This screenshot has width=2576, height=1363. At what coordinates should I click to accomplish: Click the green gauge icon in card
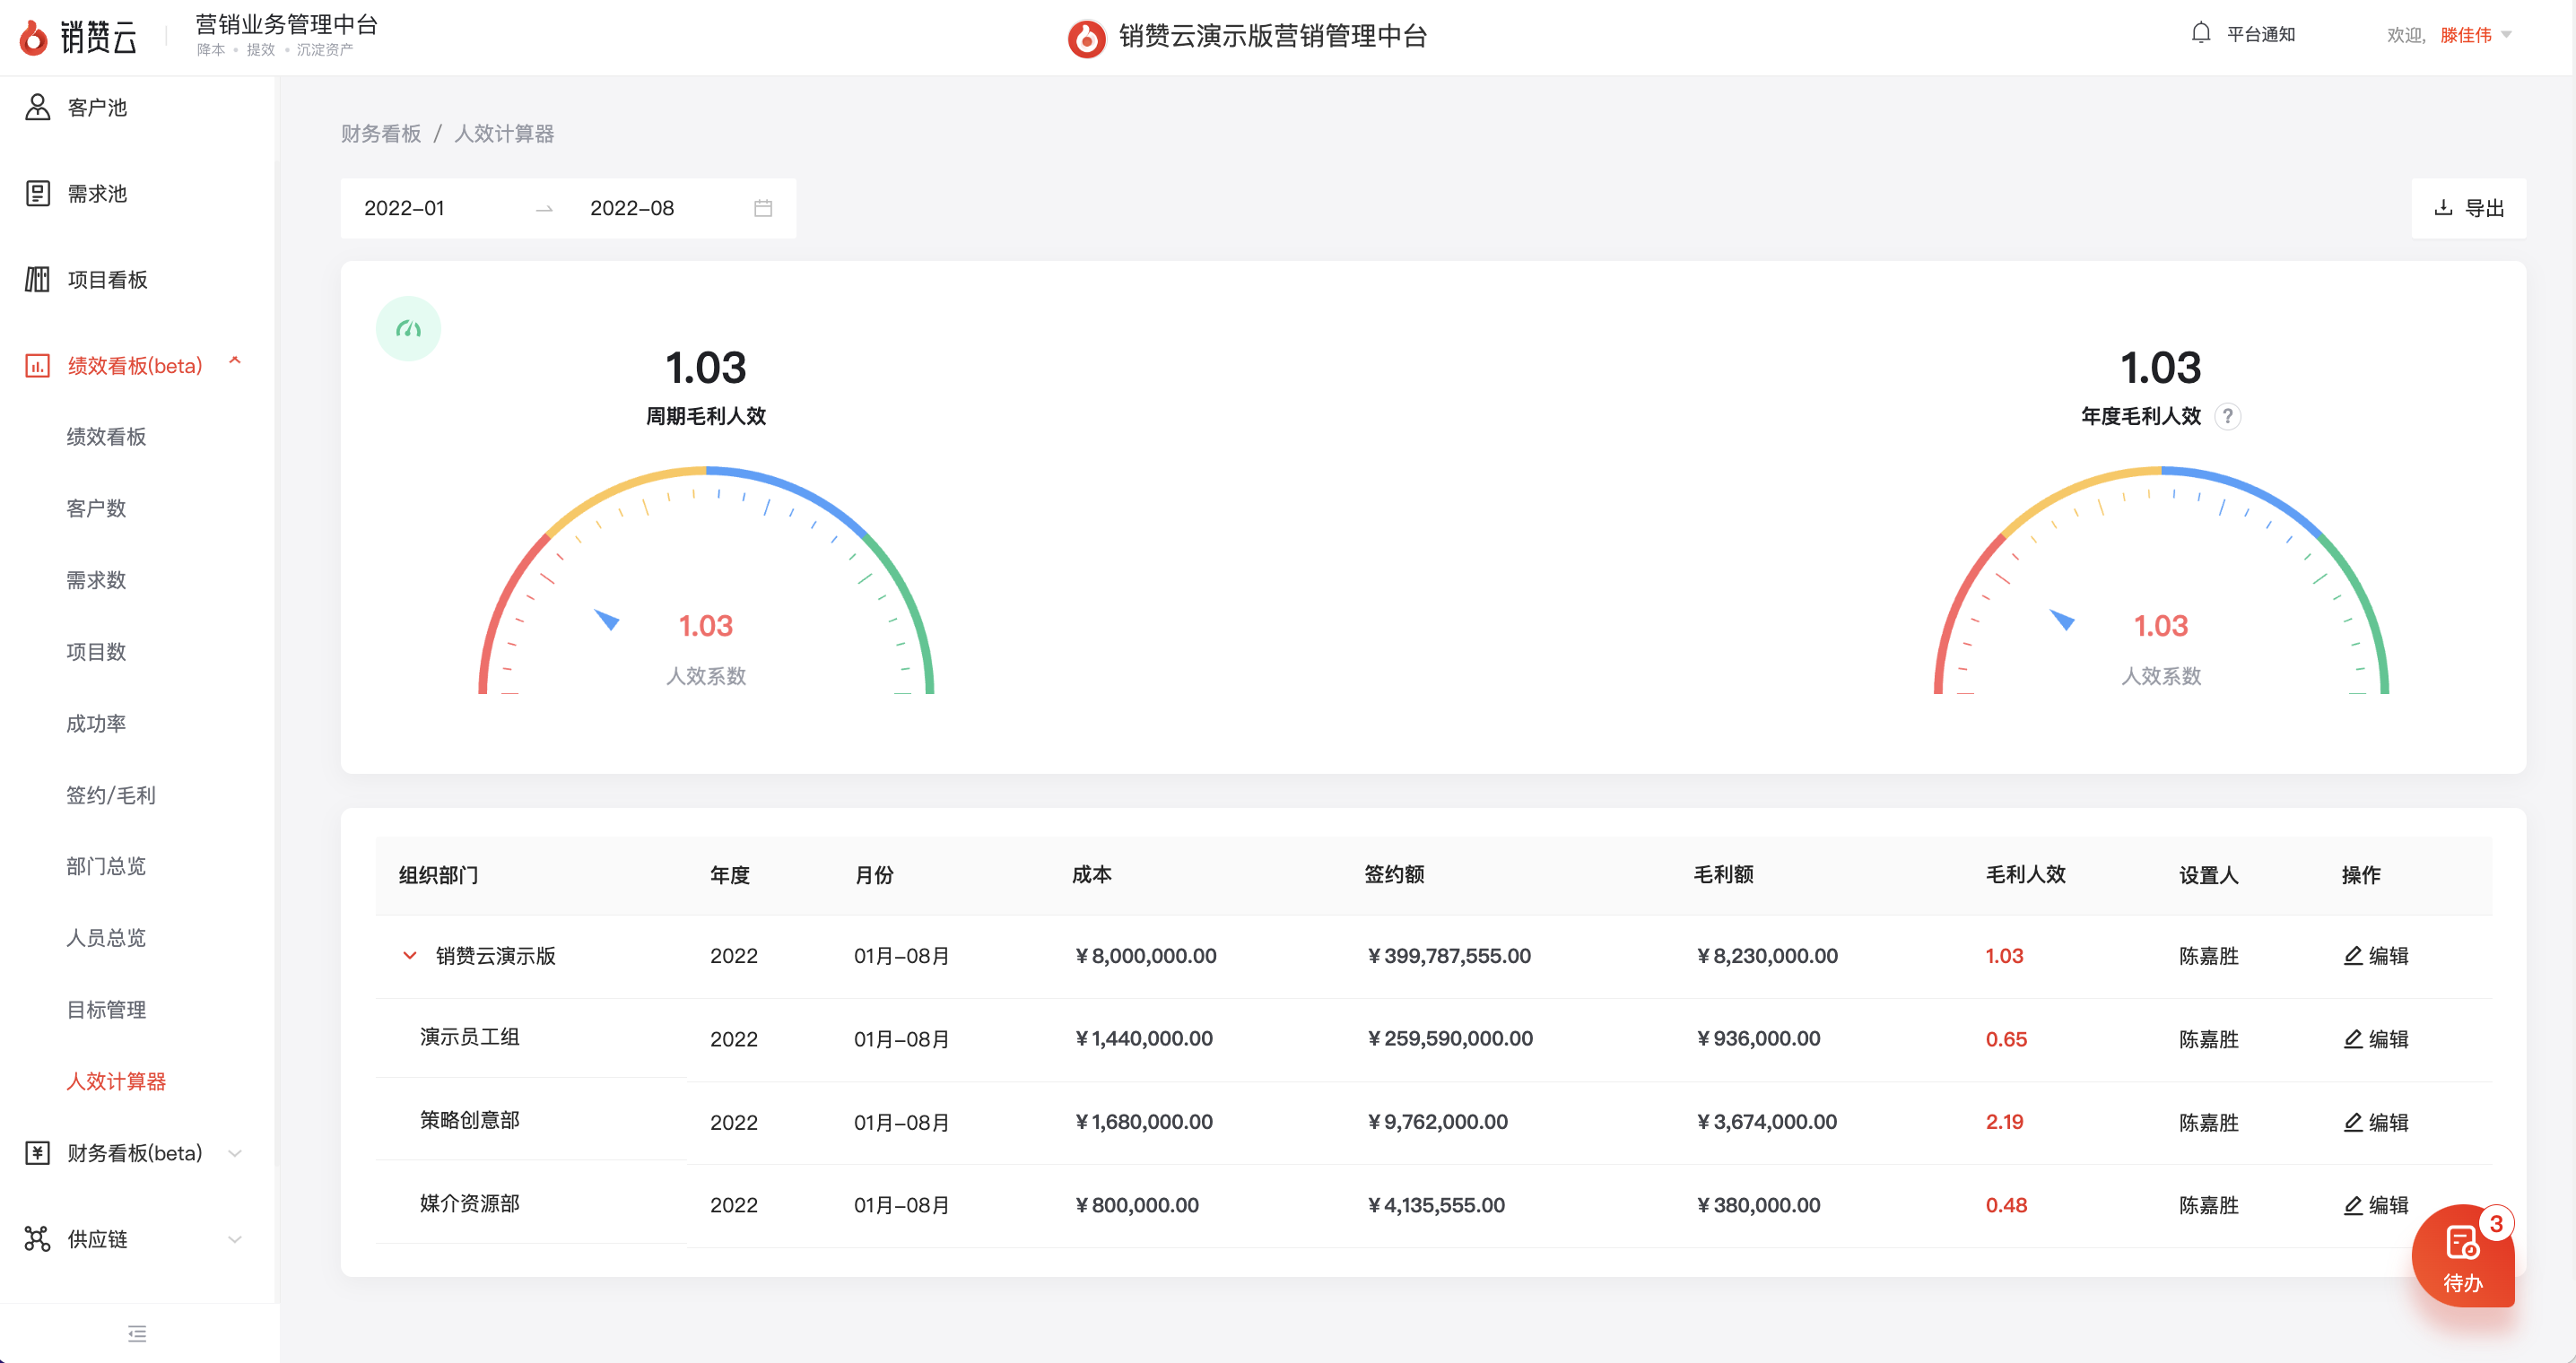point(408,328)
